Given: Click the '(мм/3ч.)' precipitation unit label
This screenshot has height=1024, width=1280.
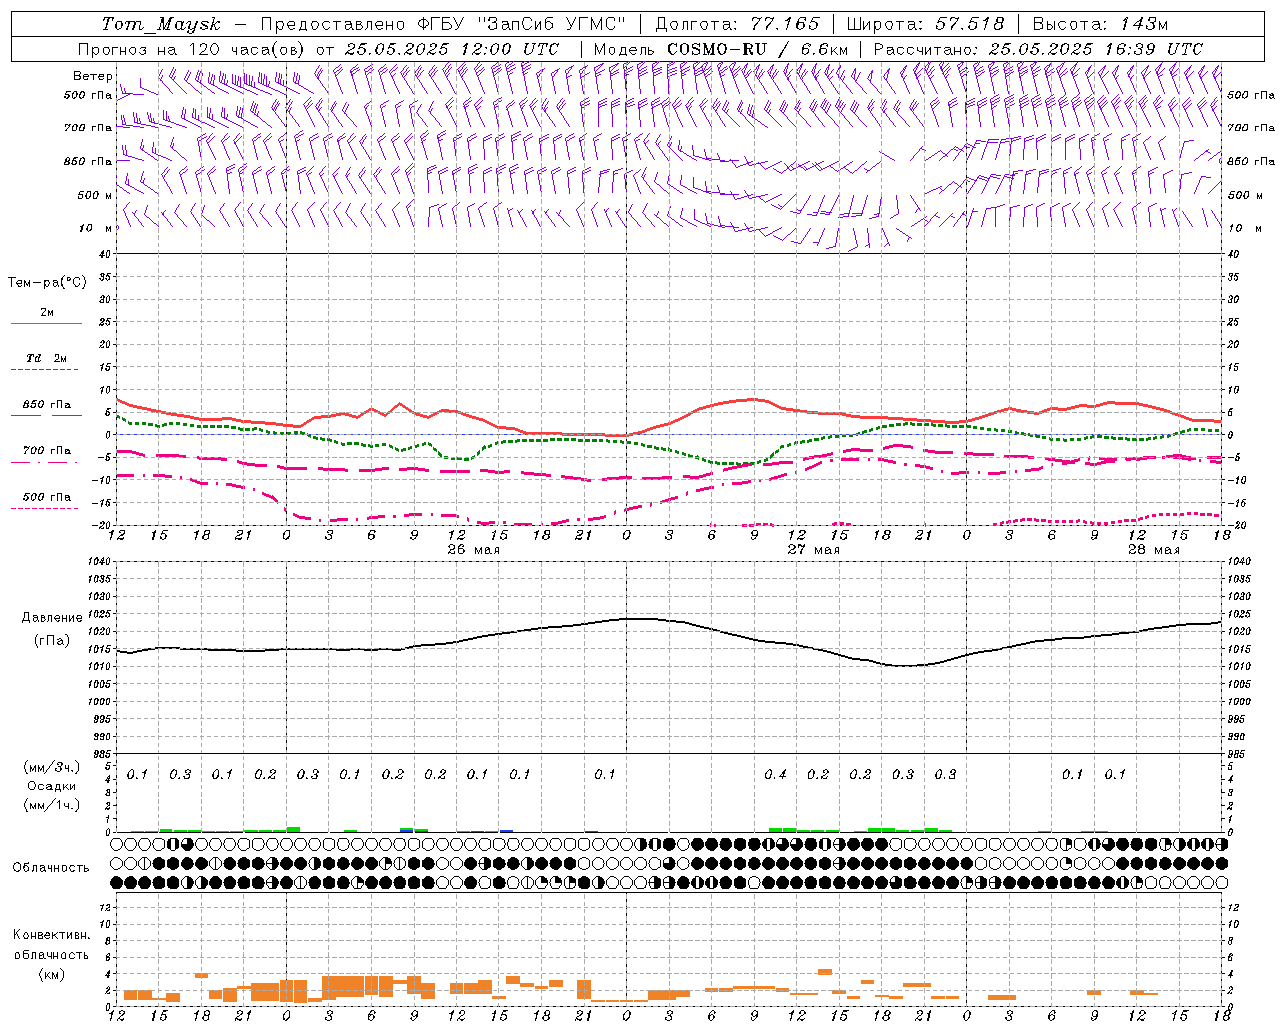Looking at the screenshot, I should 53,767.
